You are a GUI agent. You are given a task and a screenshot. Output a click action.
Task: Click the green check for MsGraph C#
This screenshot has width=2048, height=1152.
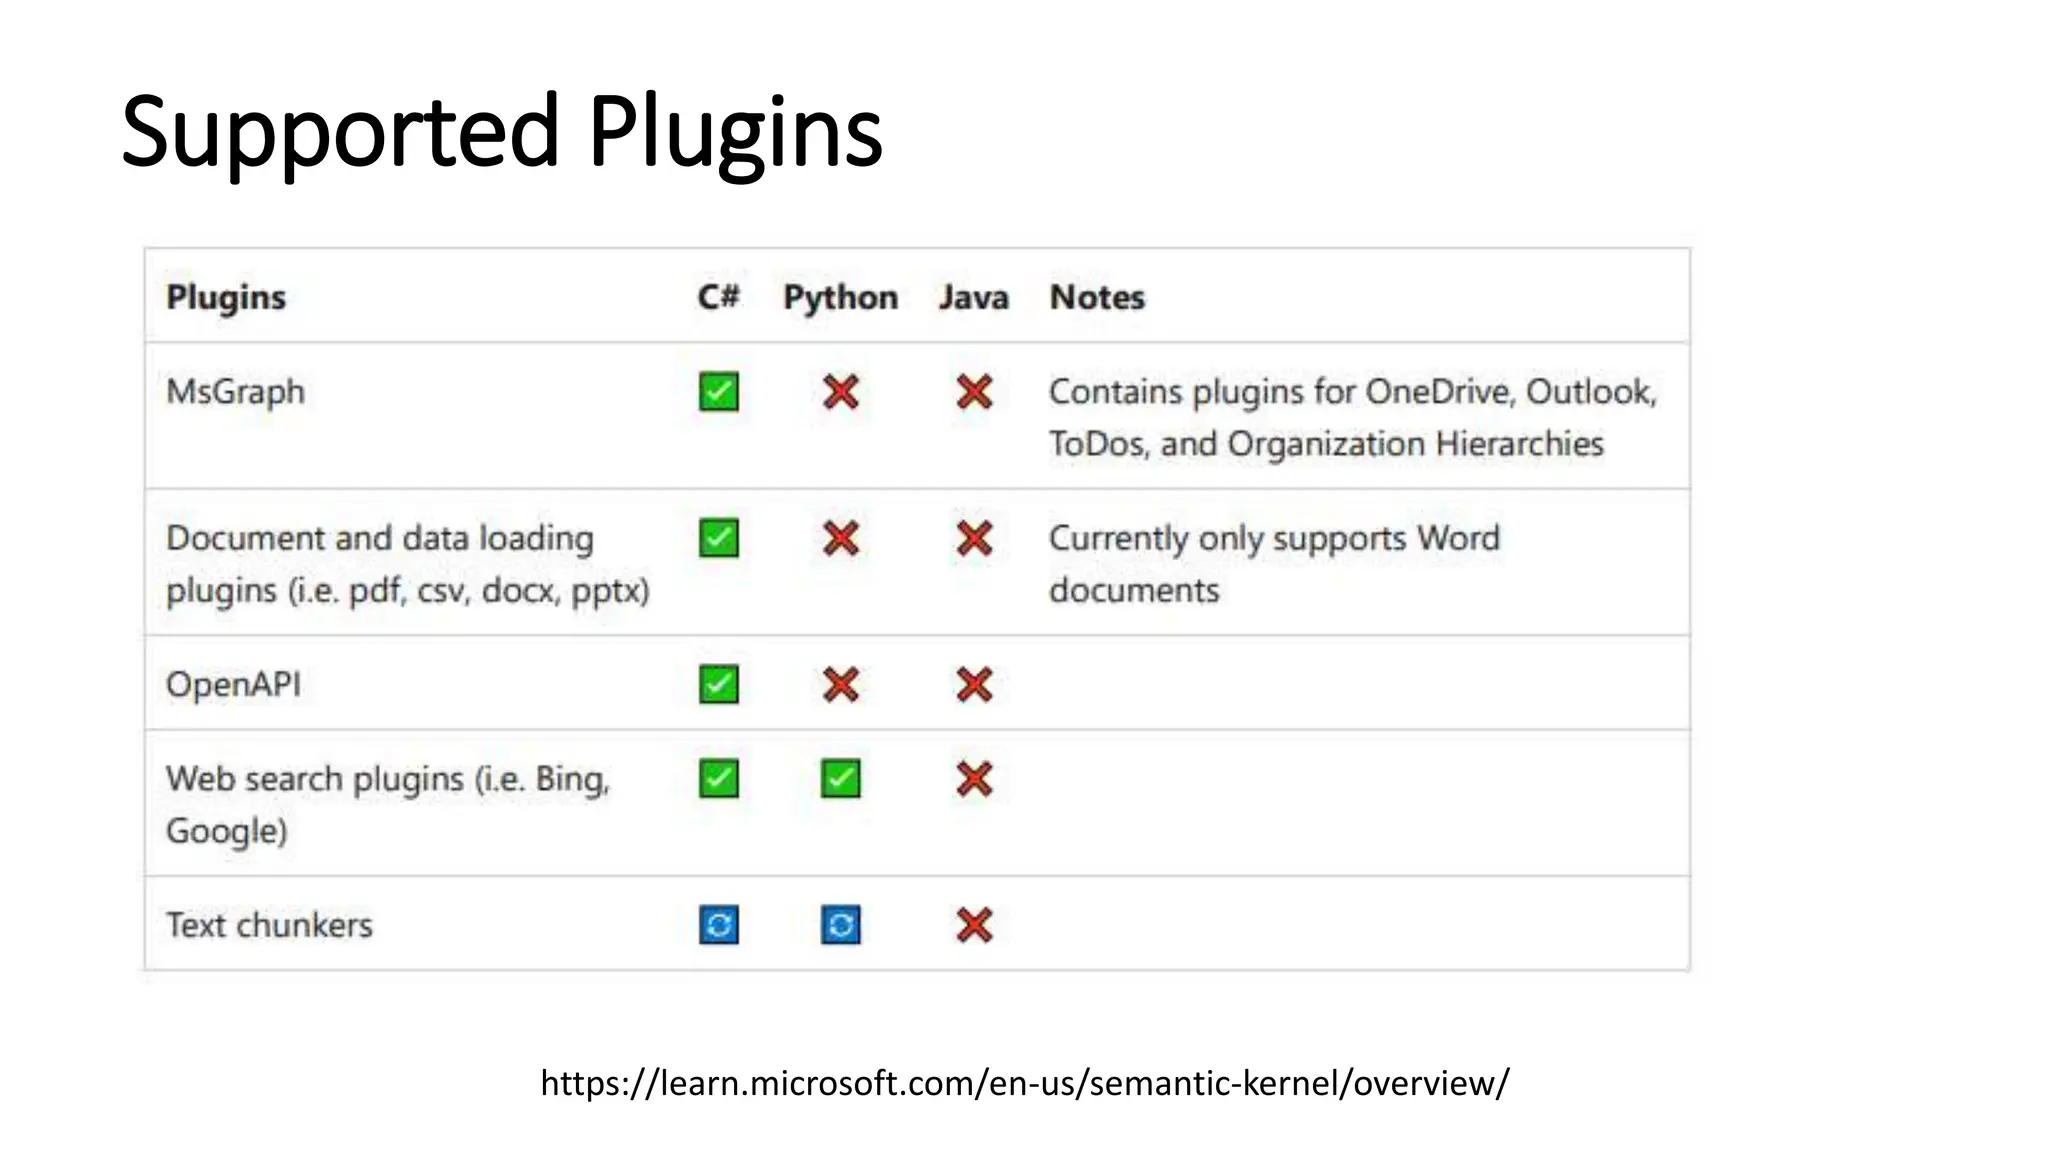click(719, 392)
